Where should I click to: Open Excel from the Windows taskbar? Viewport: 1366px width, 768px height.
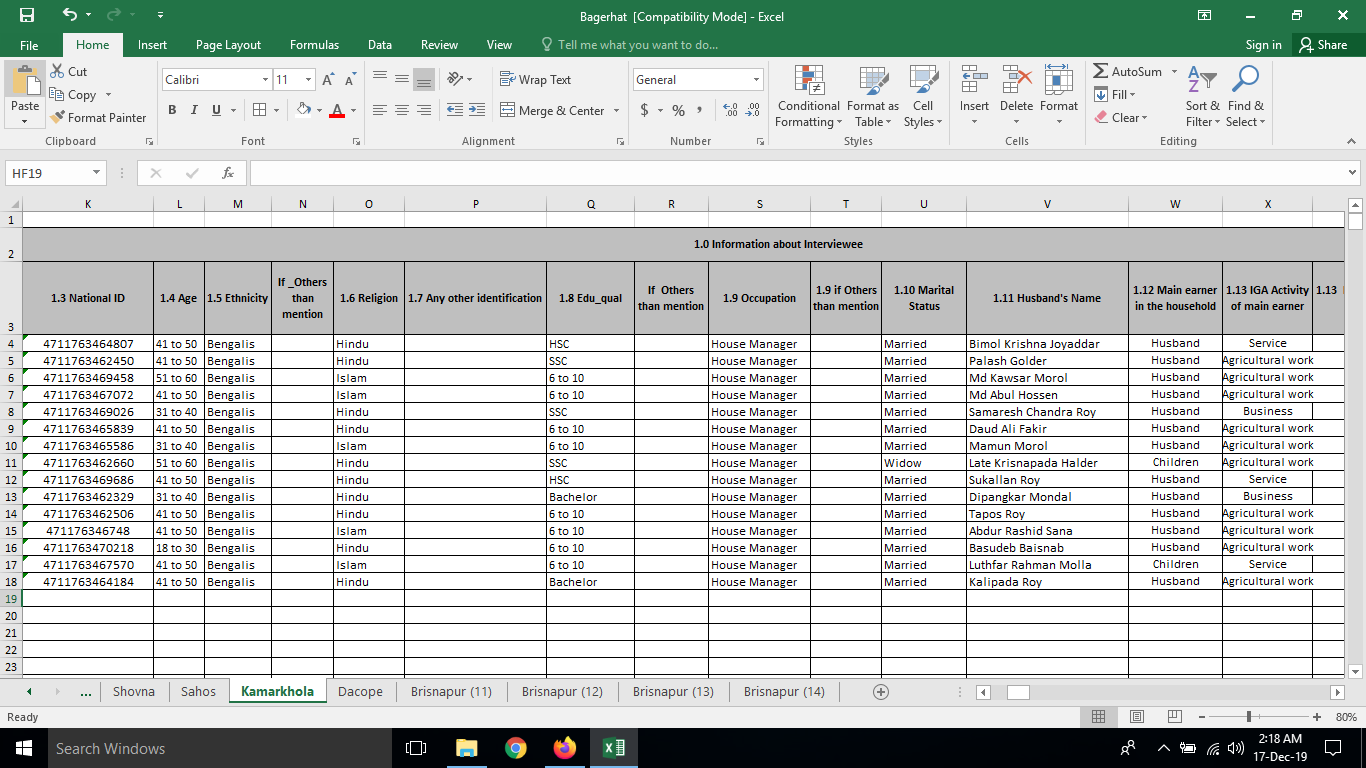point(614,748)
